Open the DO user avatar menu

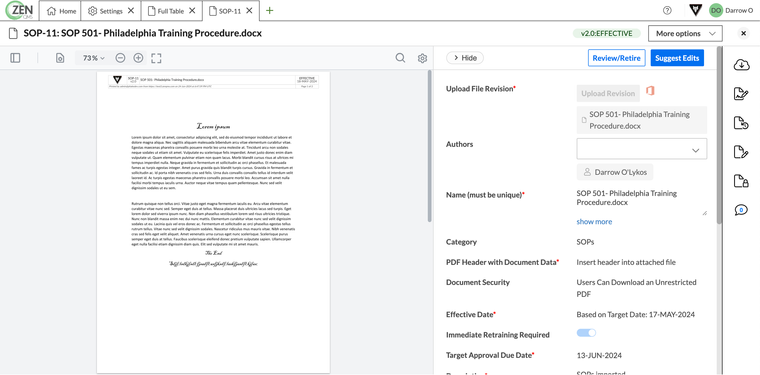(x=715, y=10)
